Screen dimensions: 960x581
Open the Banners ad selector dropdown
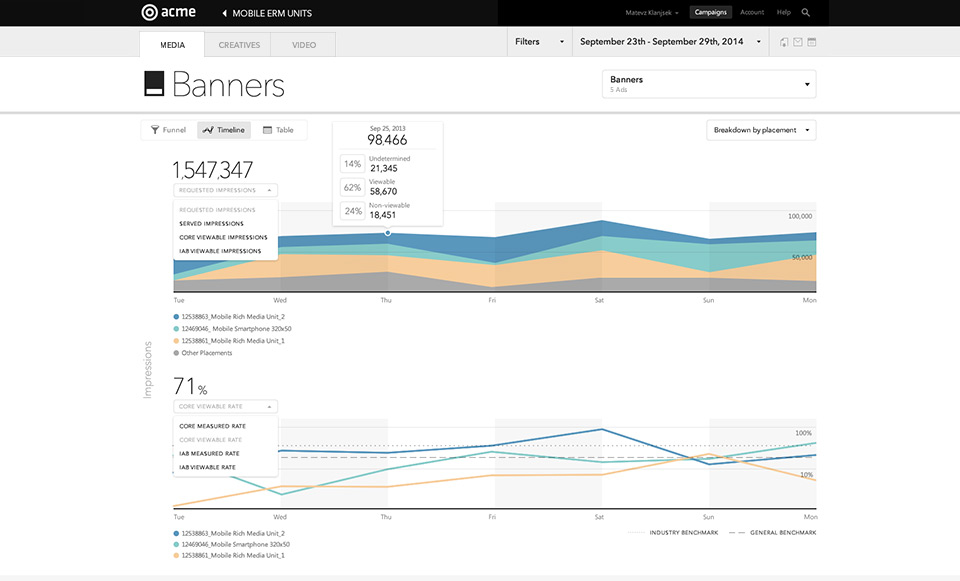(x=709, y=84)
